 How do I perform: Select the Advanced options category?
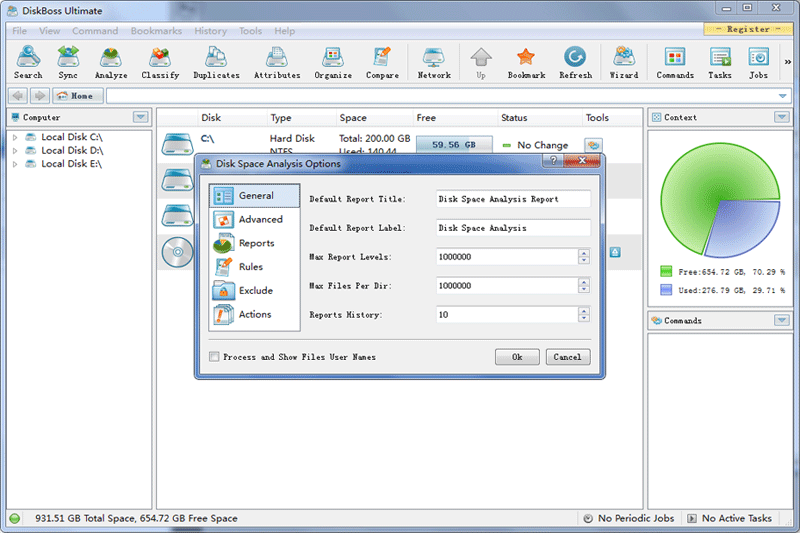[260, 219]
